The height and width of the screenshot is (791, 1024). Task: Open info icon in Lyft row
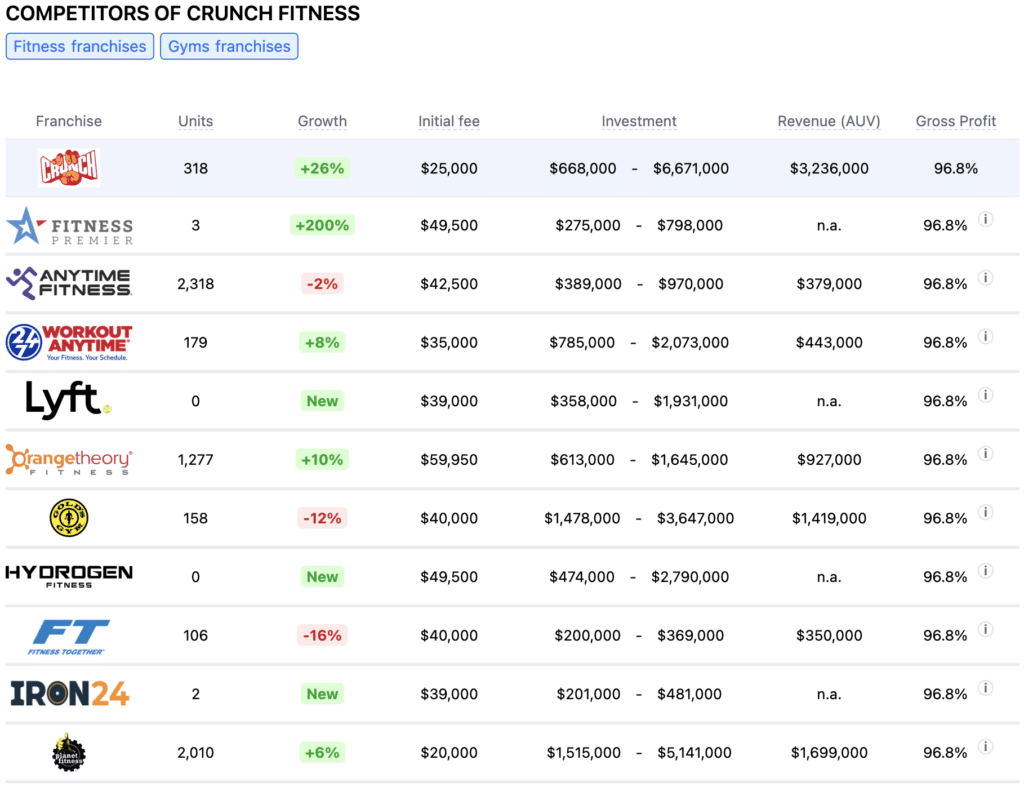985,395
